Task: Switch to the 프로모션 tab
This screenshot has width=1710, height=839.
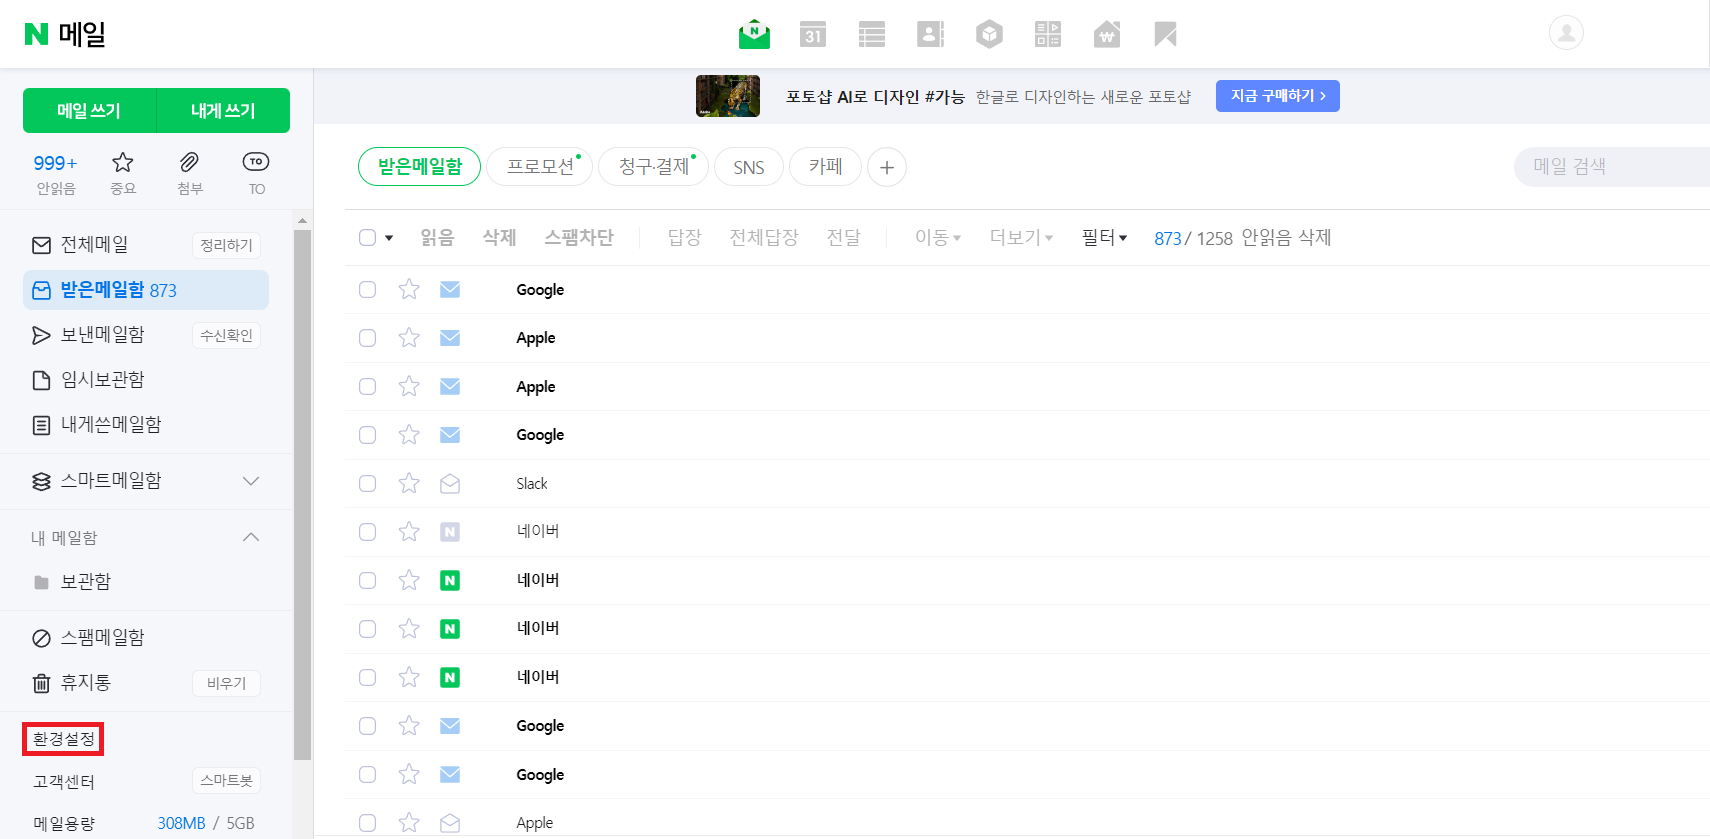Action: coord(540,167)
